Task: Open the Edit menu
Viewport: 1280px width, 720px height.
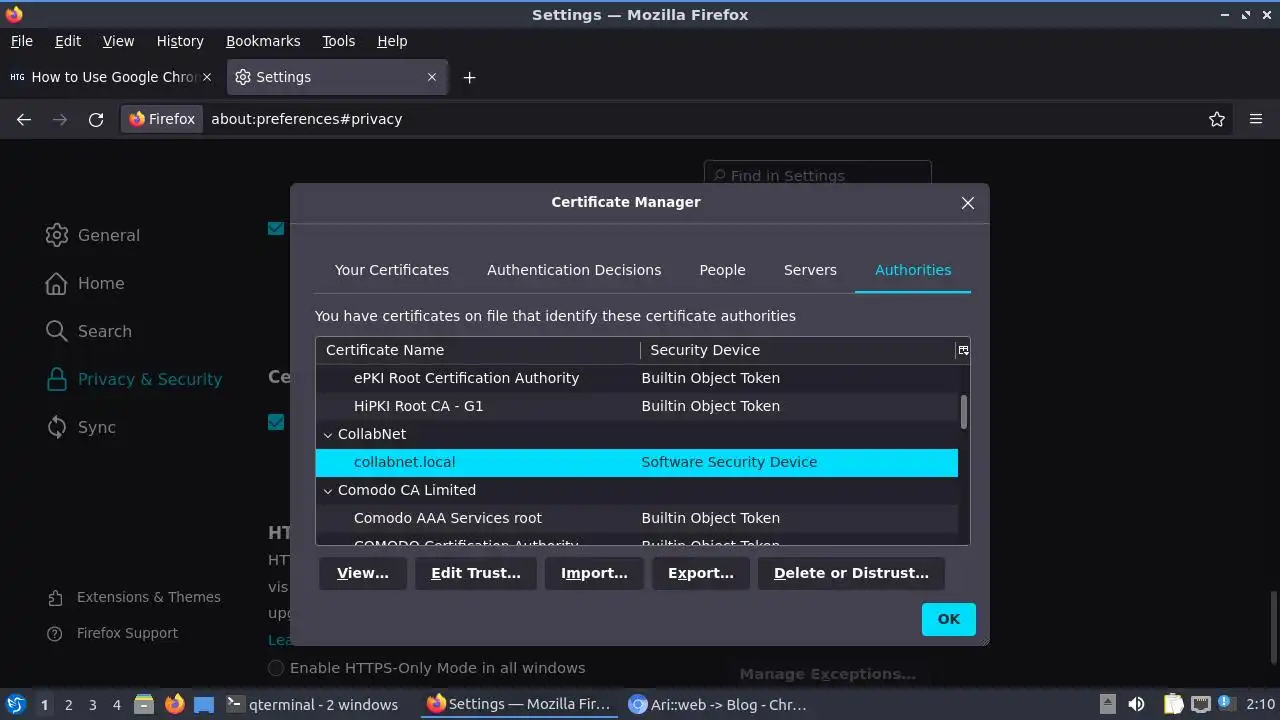Action: (x=68, y=41)
